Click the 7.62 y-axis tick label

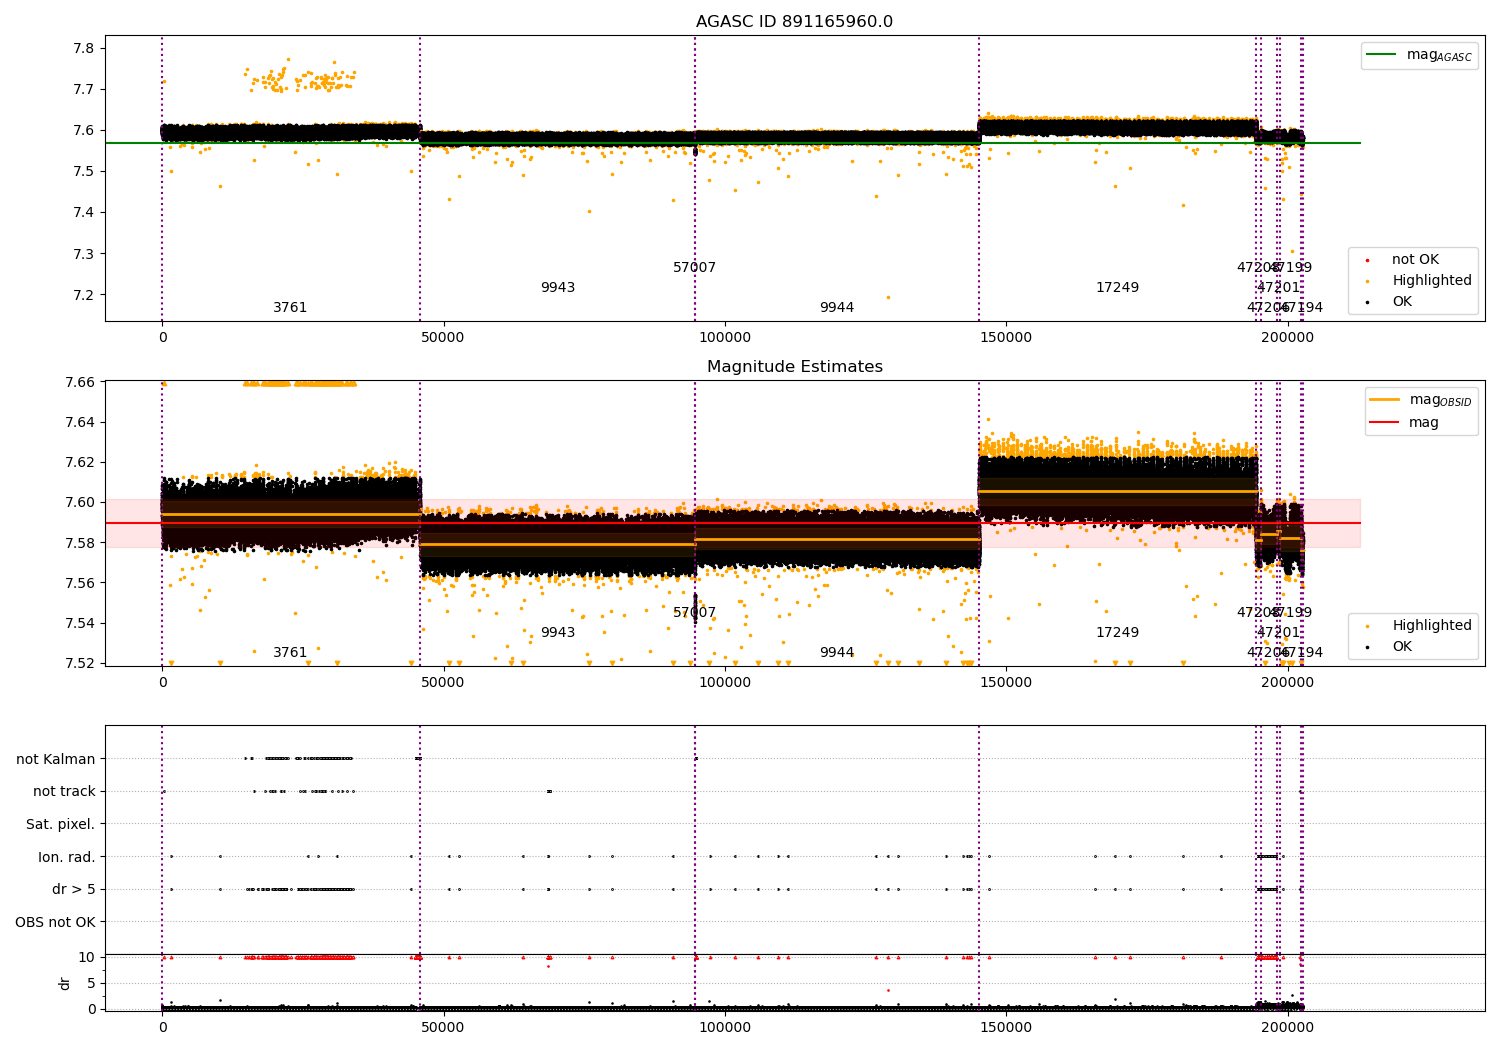click(80, 462)
